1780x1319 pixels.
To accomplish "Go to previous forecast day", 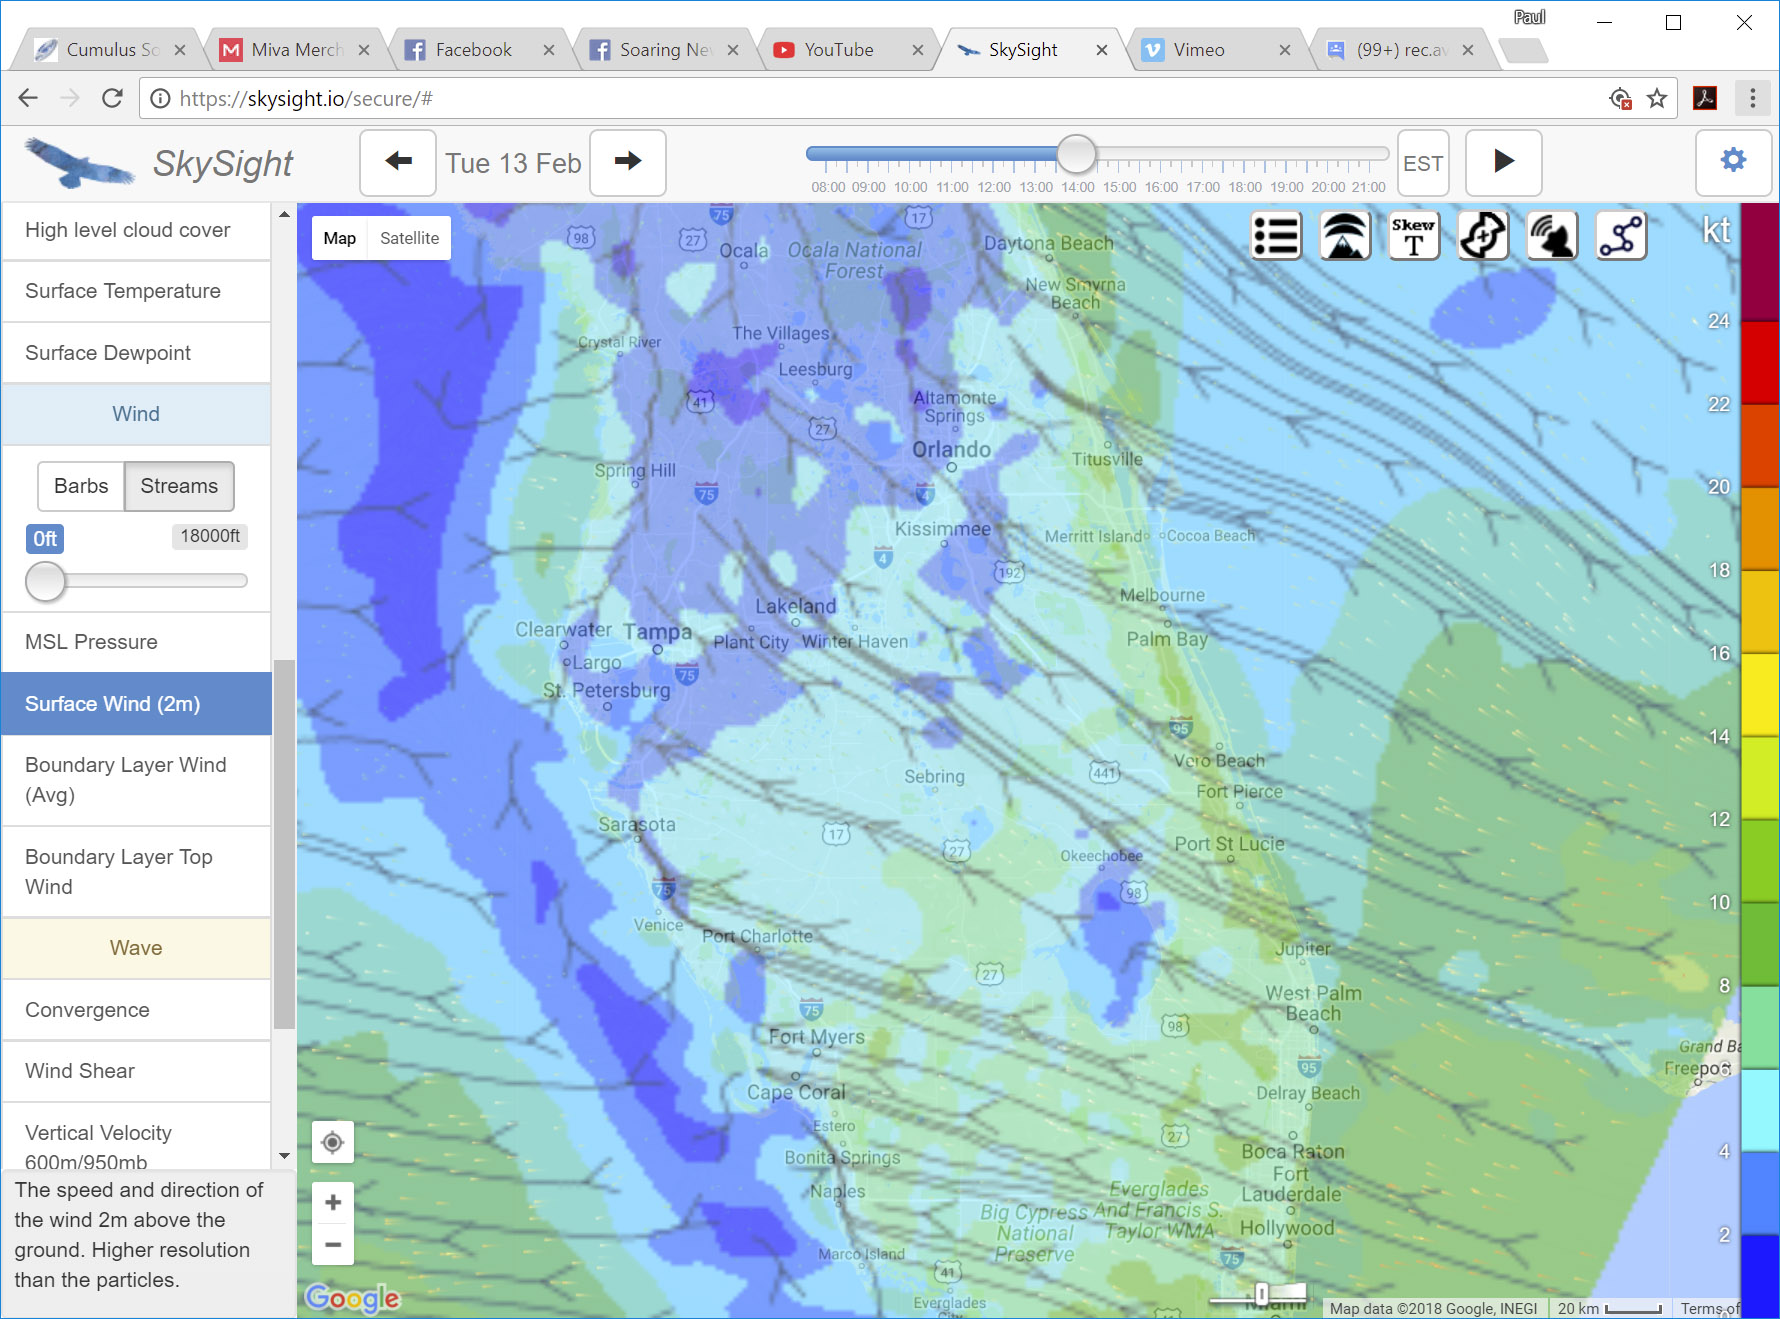I will (x=398, y=162).
